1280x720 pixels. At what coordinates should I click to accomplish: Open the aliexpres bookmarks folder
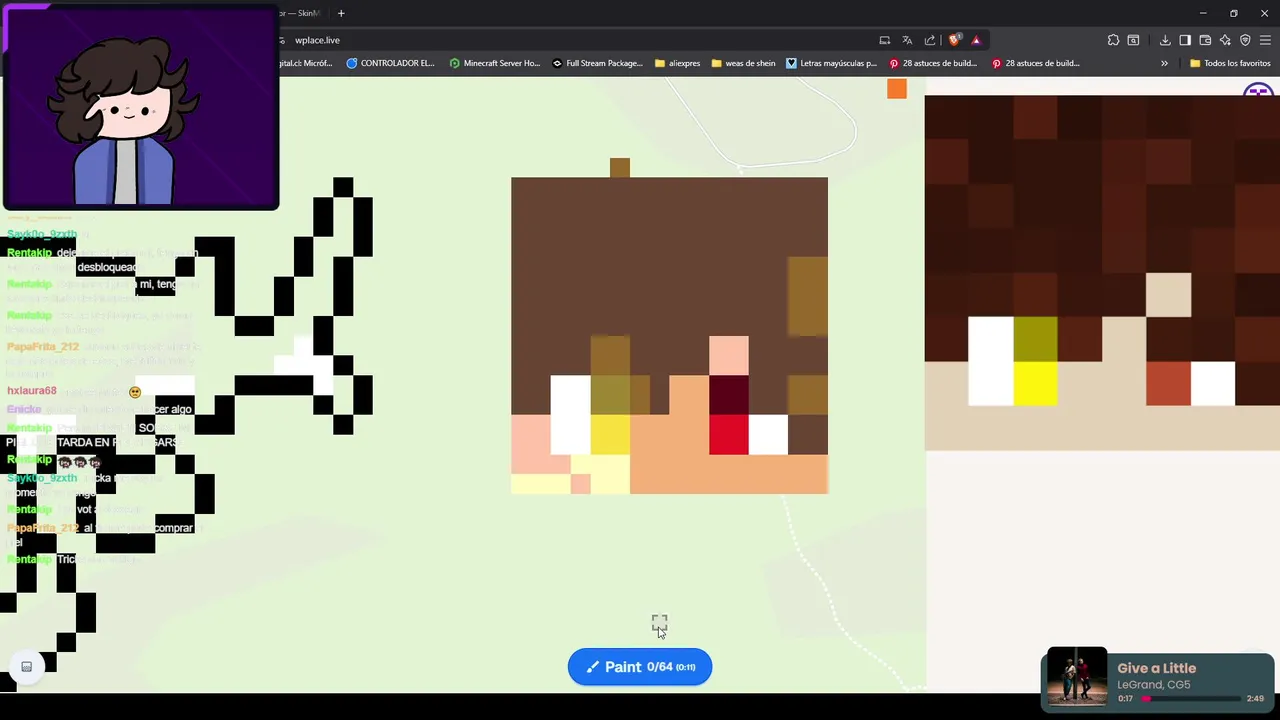[677, 63]
